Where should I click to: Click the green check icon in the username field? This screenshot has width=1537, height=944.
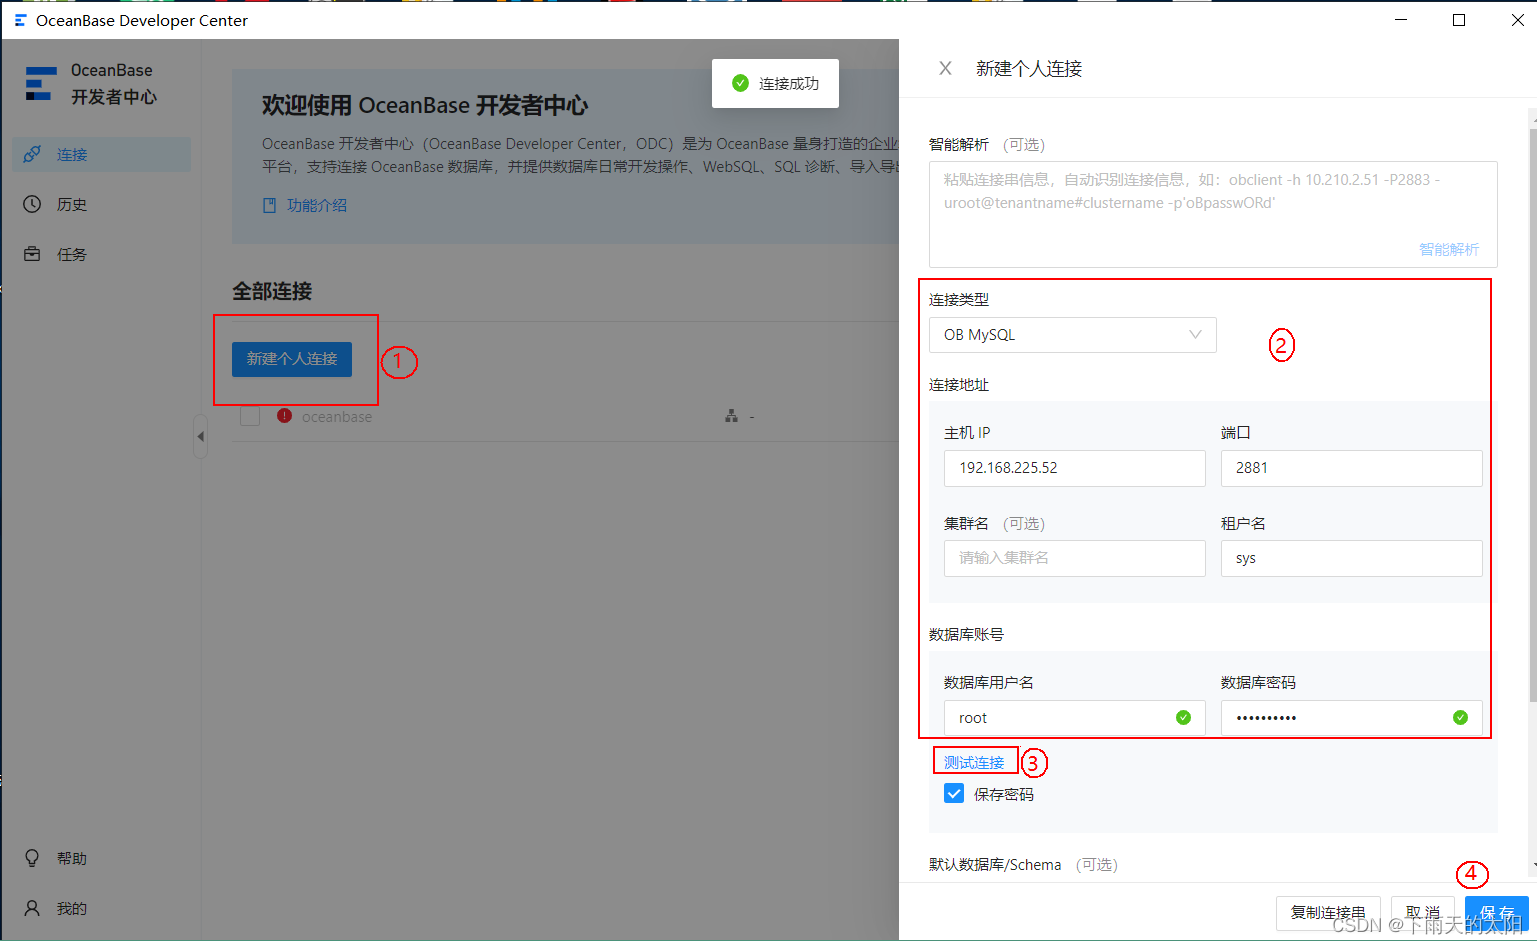1183,717
